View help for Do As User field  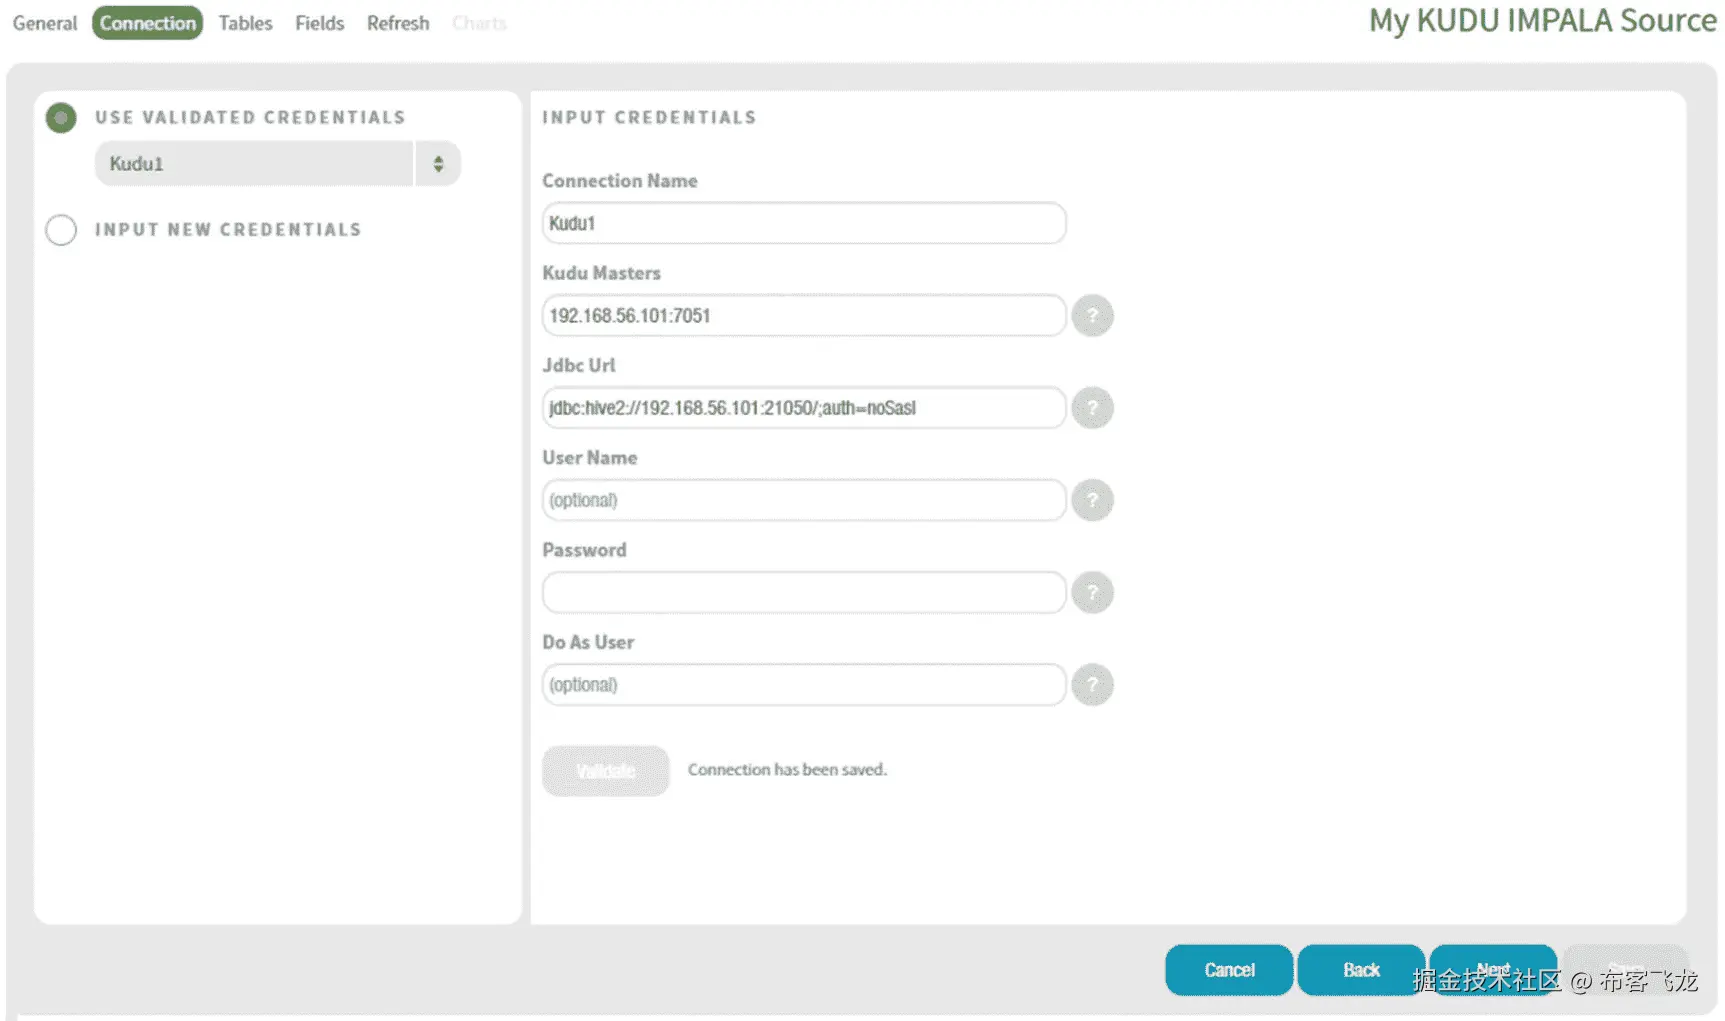[1092, 685]
